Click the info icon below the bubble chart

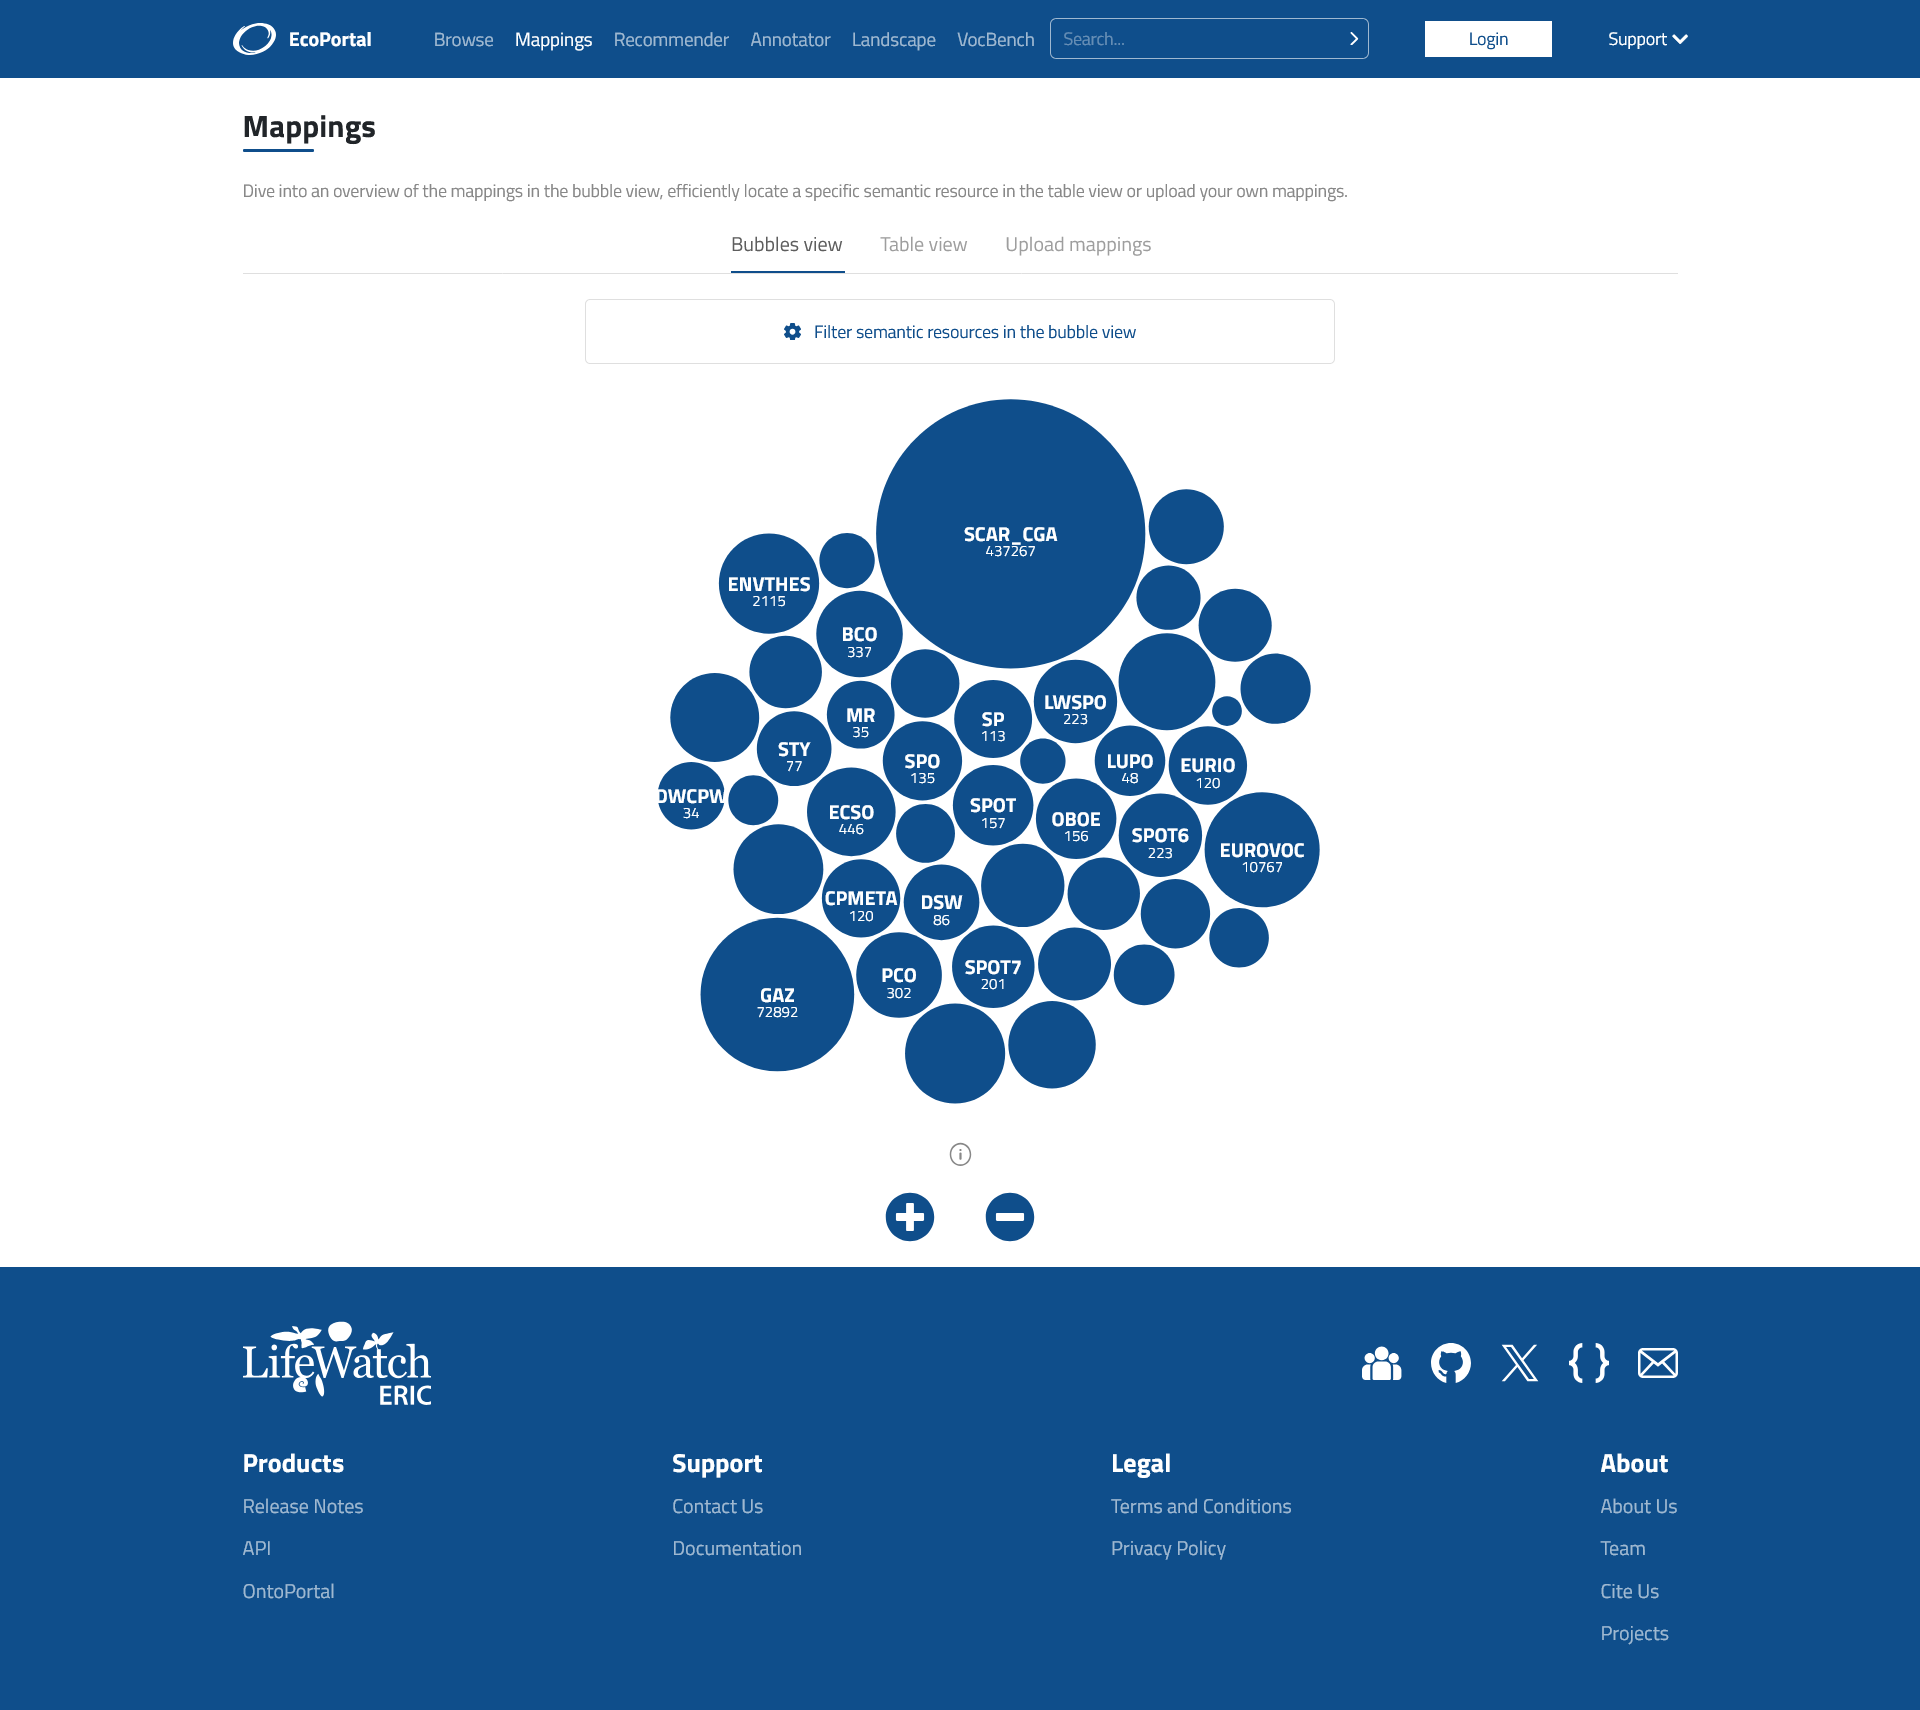(959, 1154)
